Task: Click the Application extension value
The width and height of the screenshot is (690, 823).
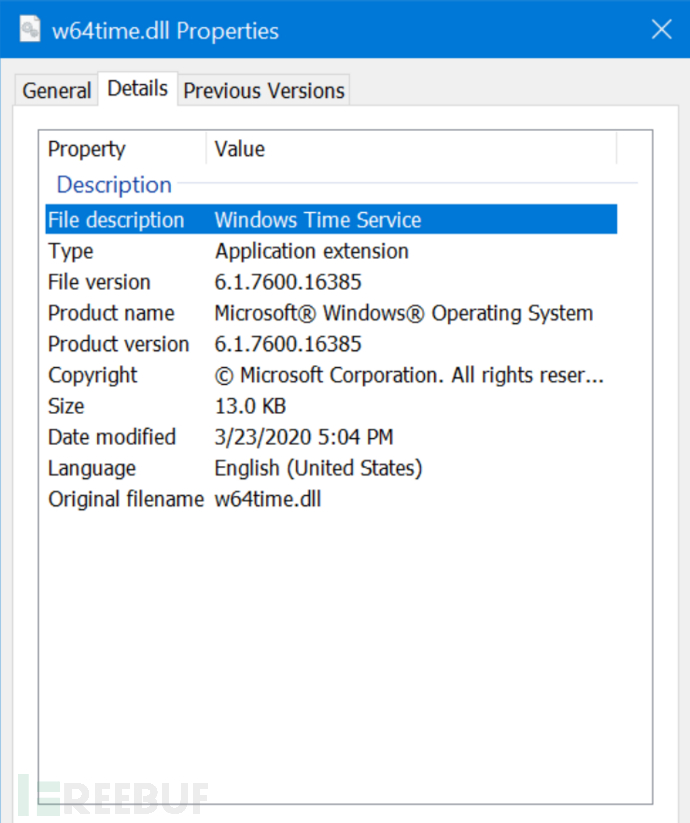Action: click(312, 251)
